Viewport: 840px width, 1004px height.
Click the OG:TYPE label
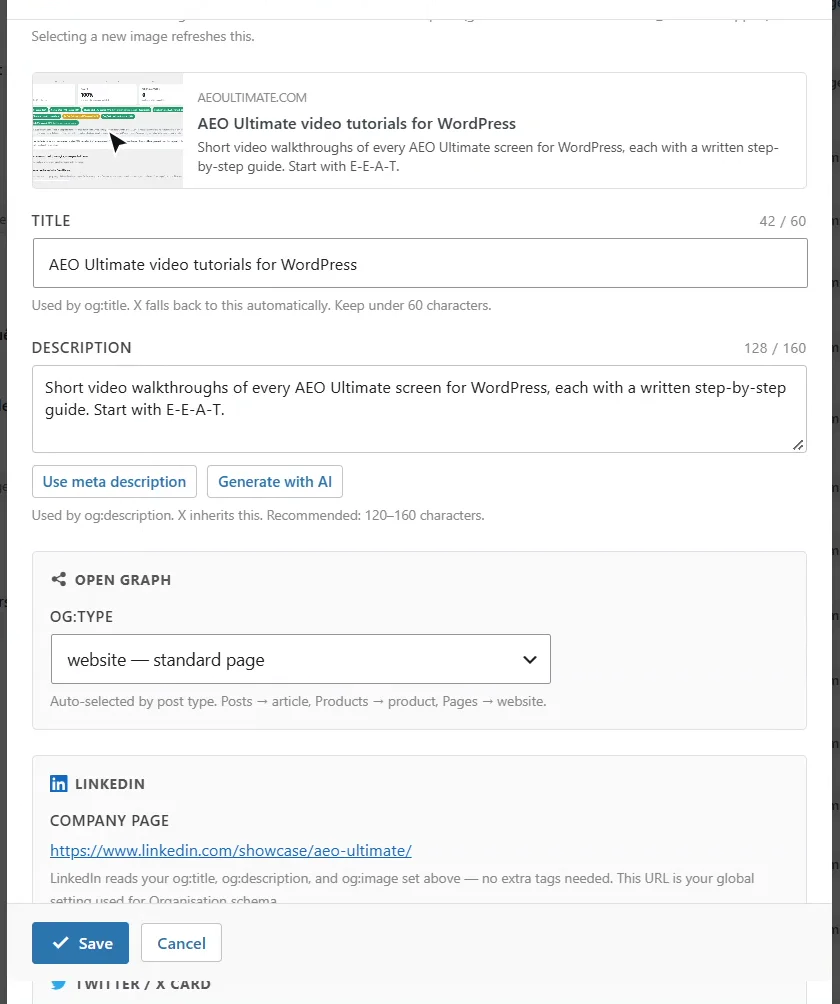point(81,617)
